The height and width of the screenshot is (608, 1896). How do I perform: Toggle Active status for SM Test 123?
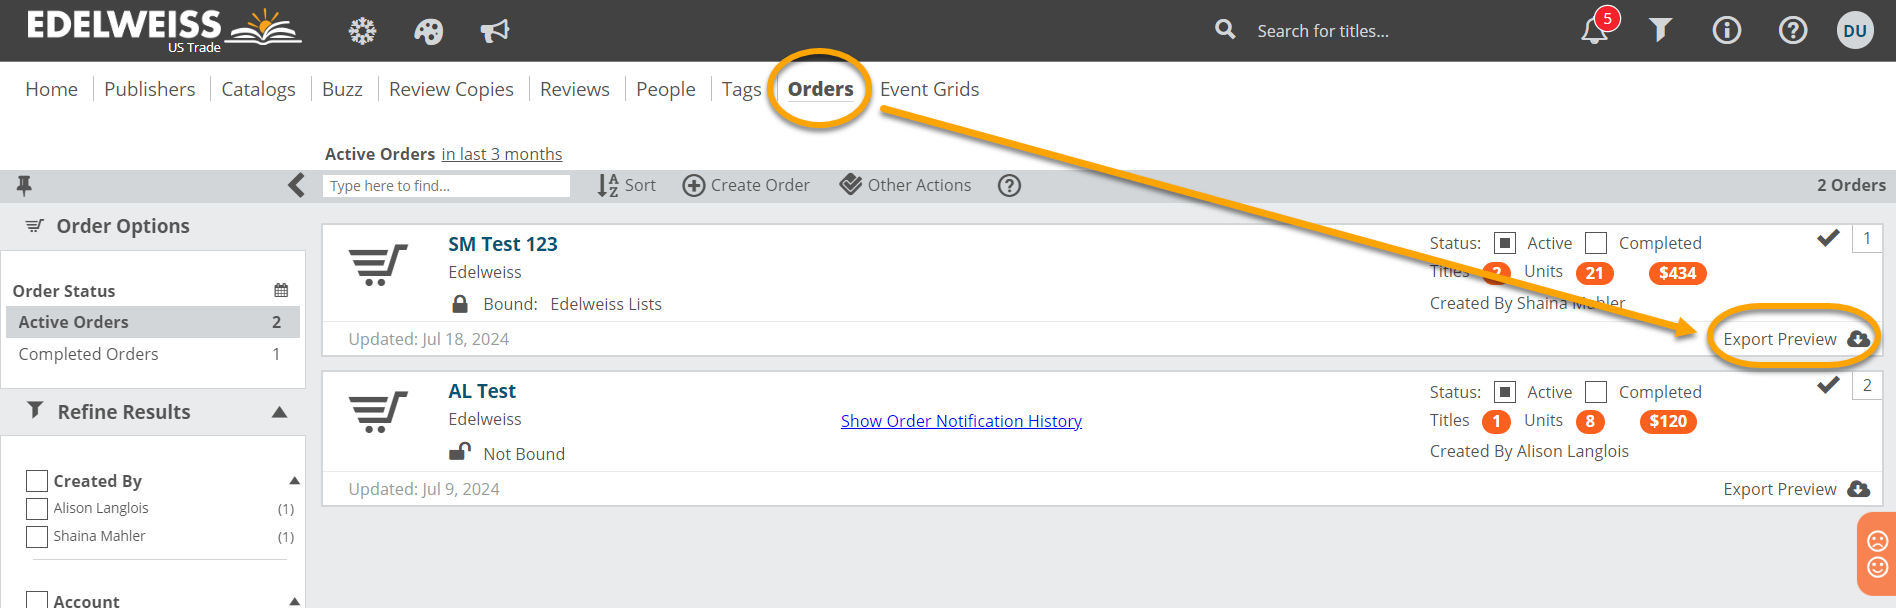pyautogui.click(x=1505, y=243)
